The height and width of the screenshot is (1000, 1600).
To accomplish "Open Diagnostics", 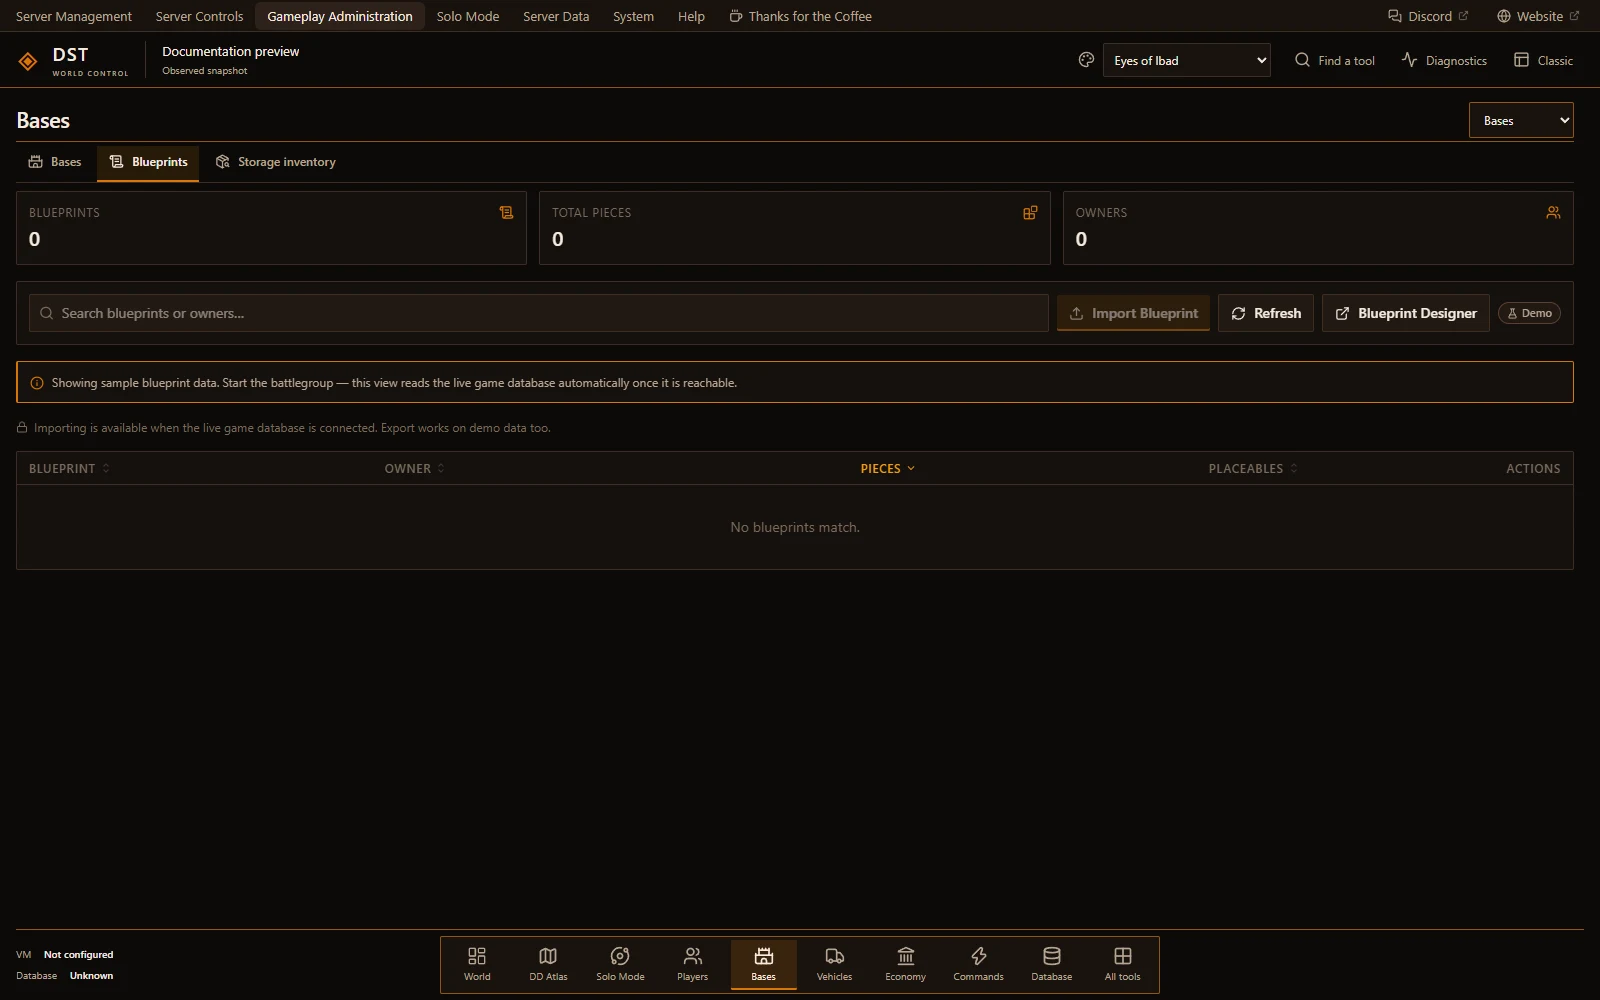I will click(1444, 60).
